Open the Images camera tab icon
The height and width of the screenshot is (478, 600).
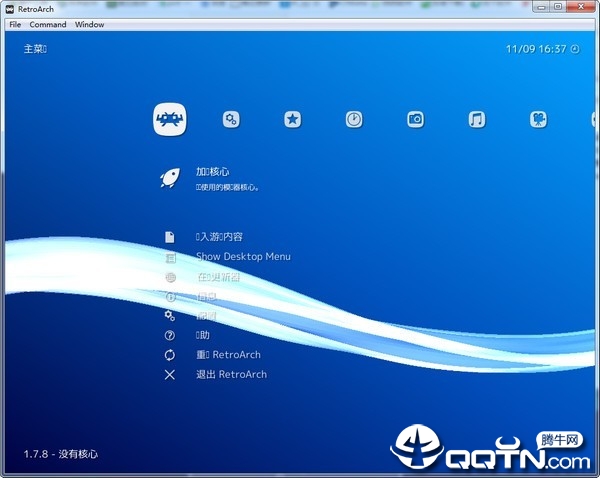pyautogui.click(x=415, y=119)
